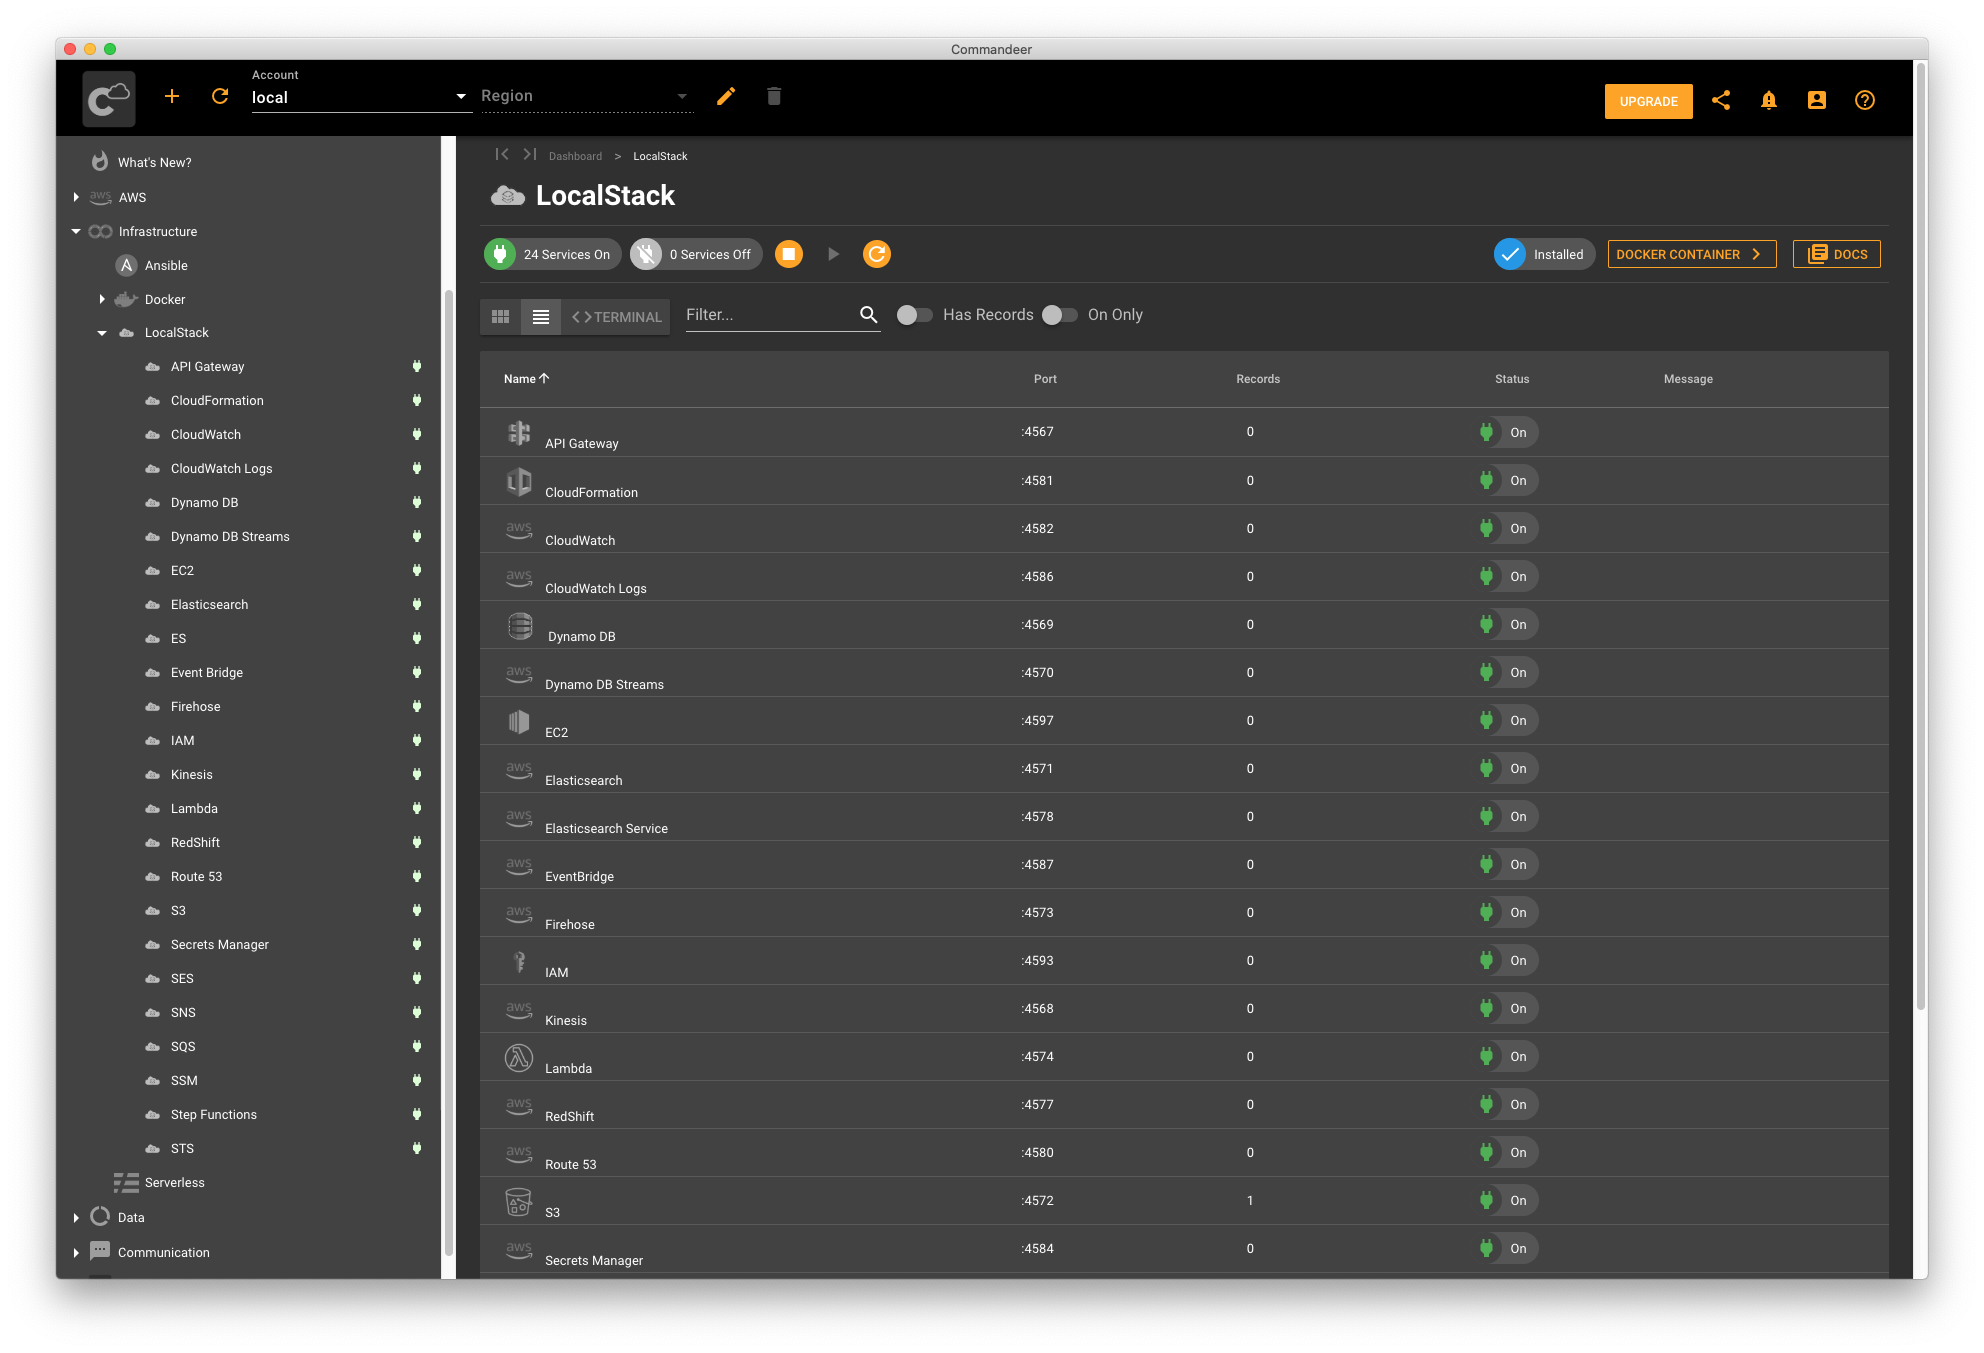
Task: Click the S3 bucket icon in table
Action: tap(519, 1201)
